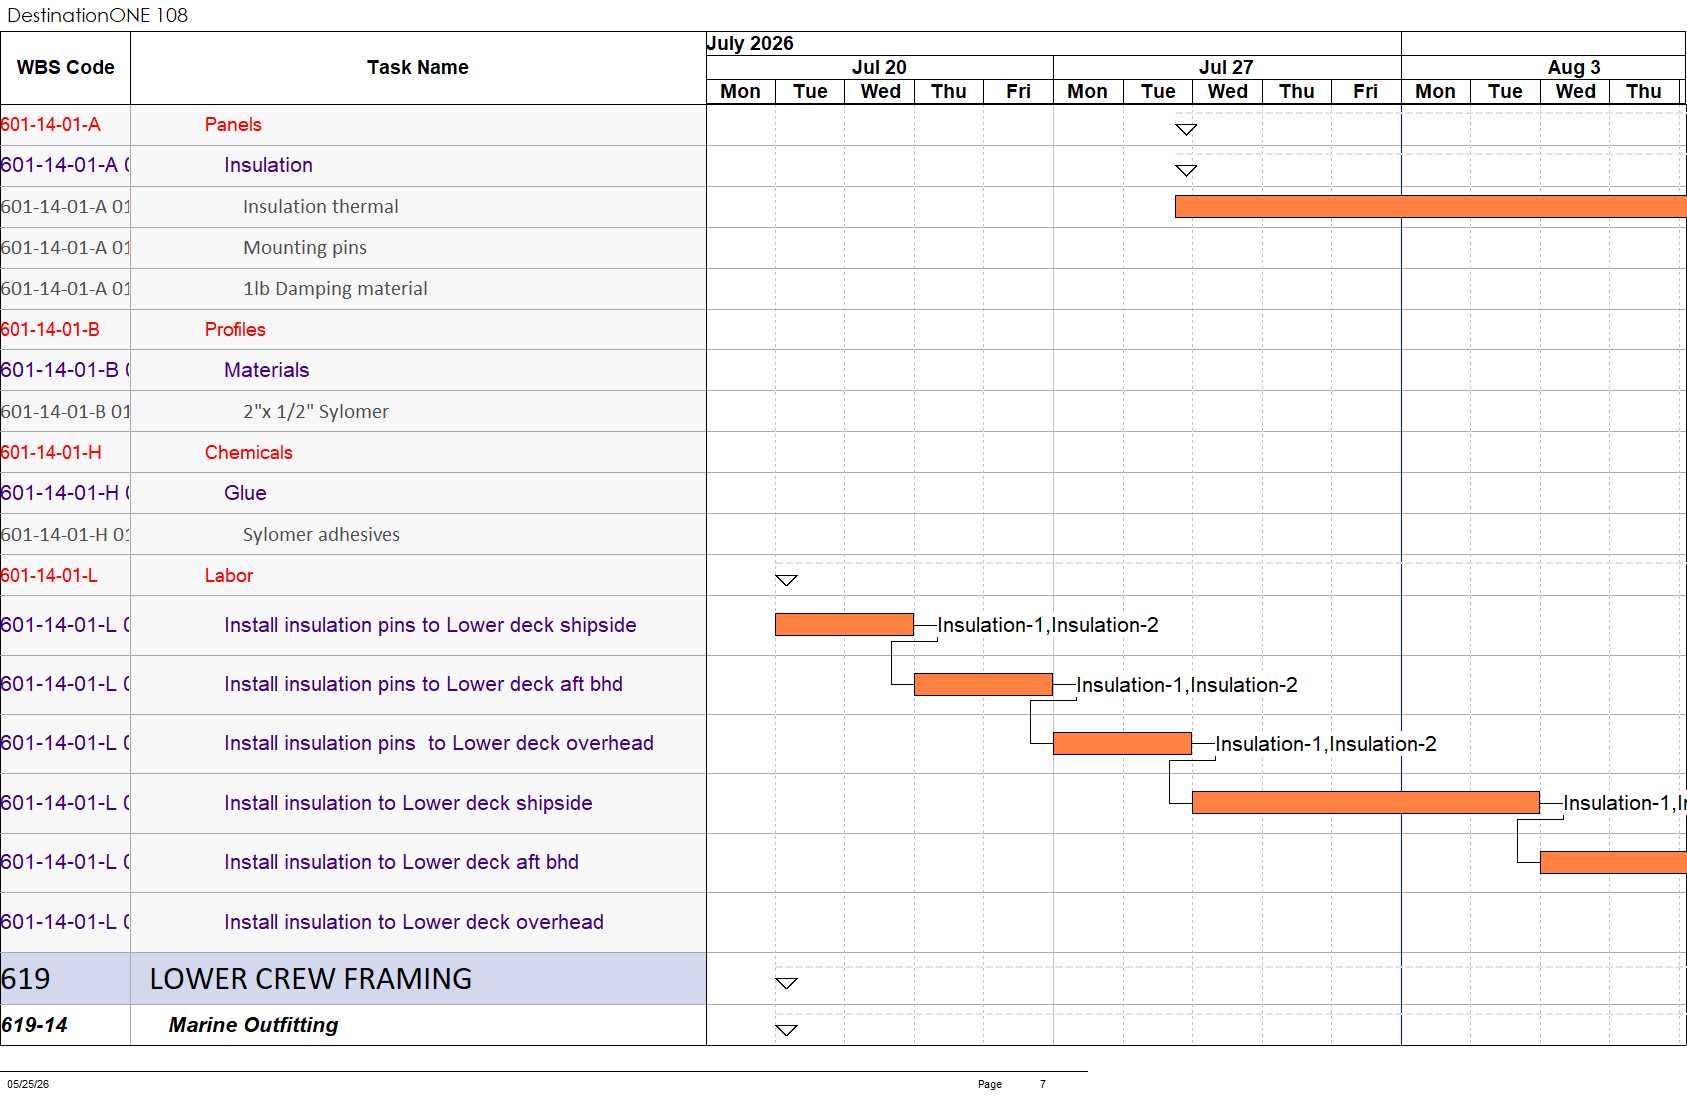Select the Lower deck overhead pins bar

[x=1122, y=743]
